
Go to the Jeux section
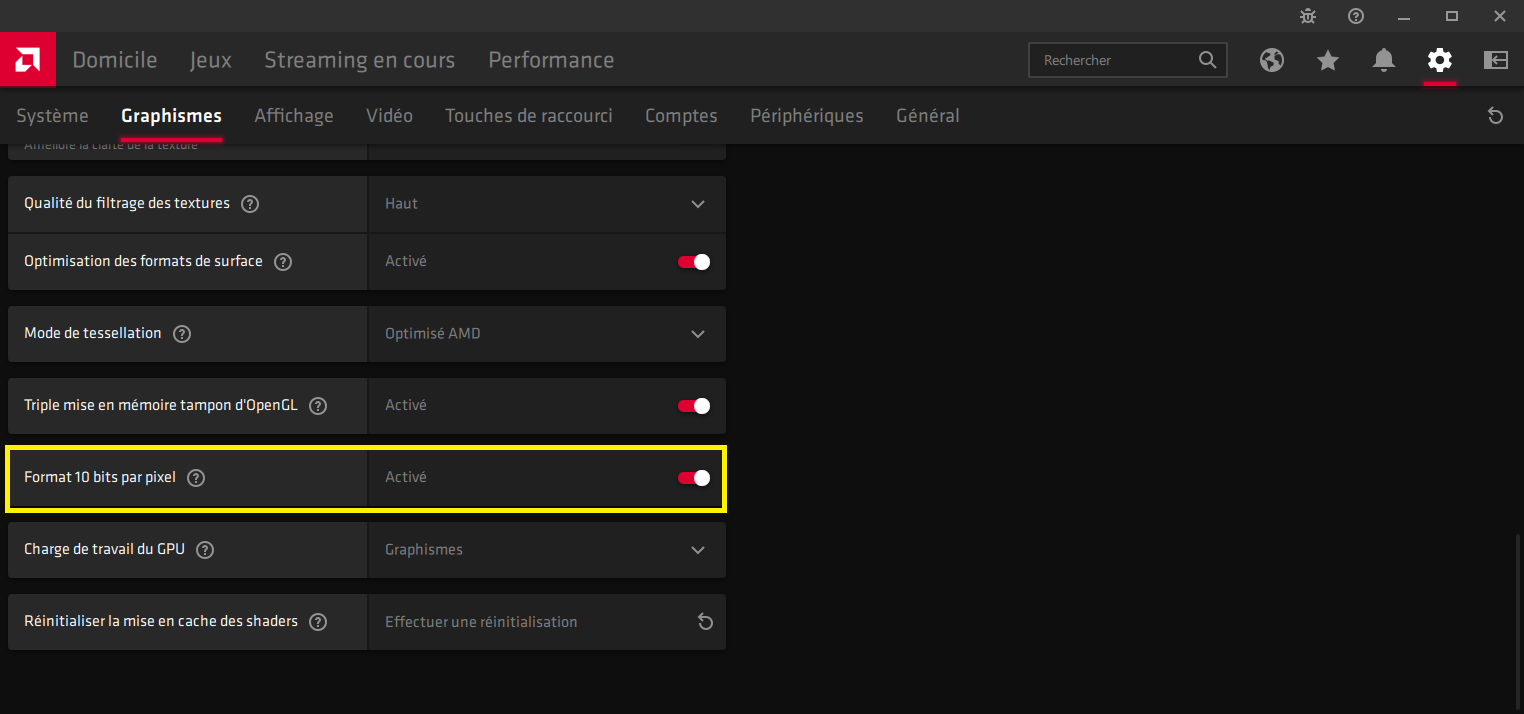[x=210, y=60]
